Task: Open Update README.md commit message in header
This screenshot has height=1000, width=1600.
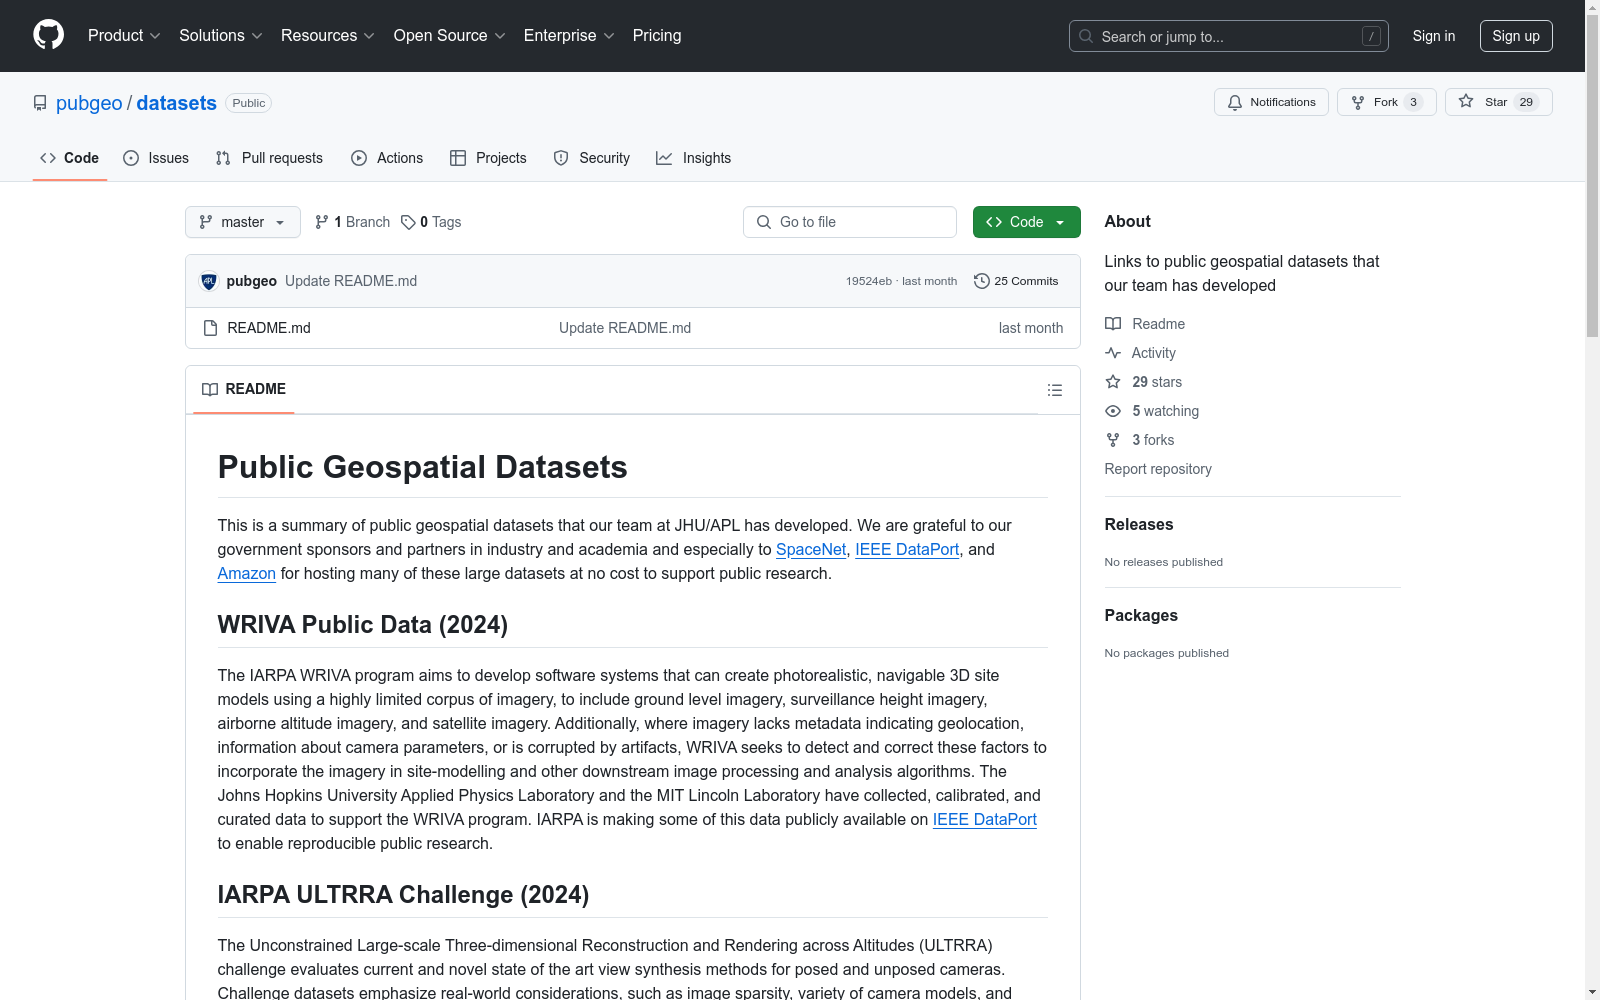Action: point(351,281)
